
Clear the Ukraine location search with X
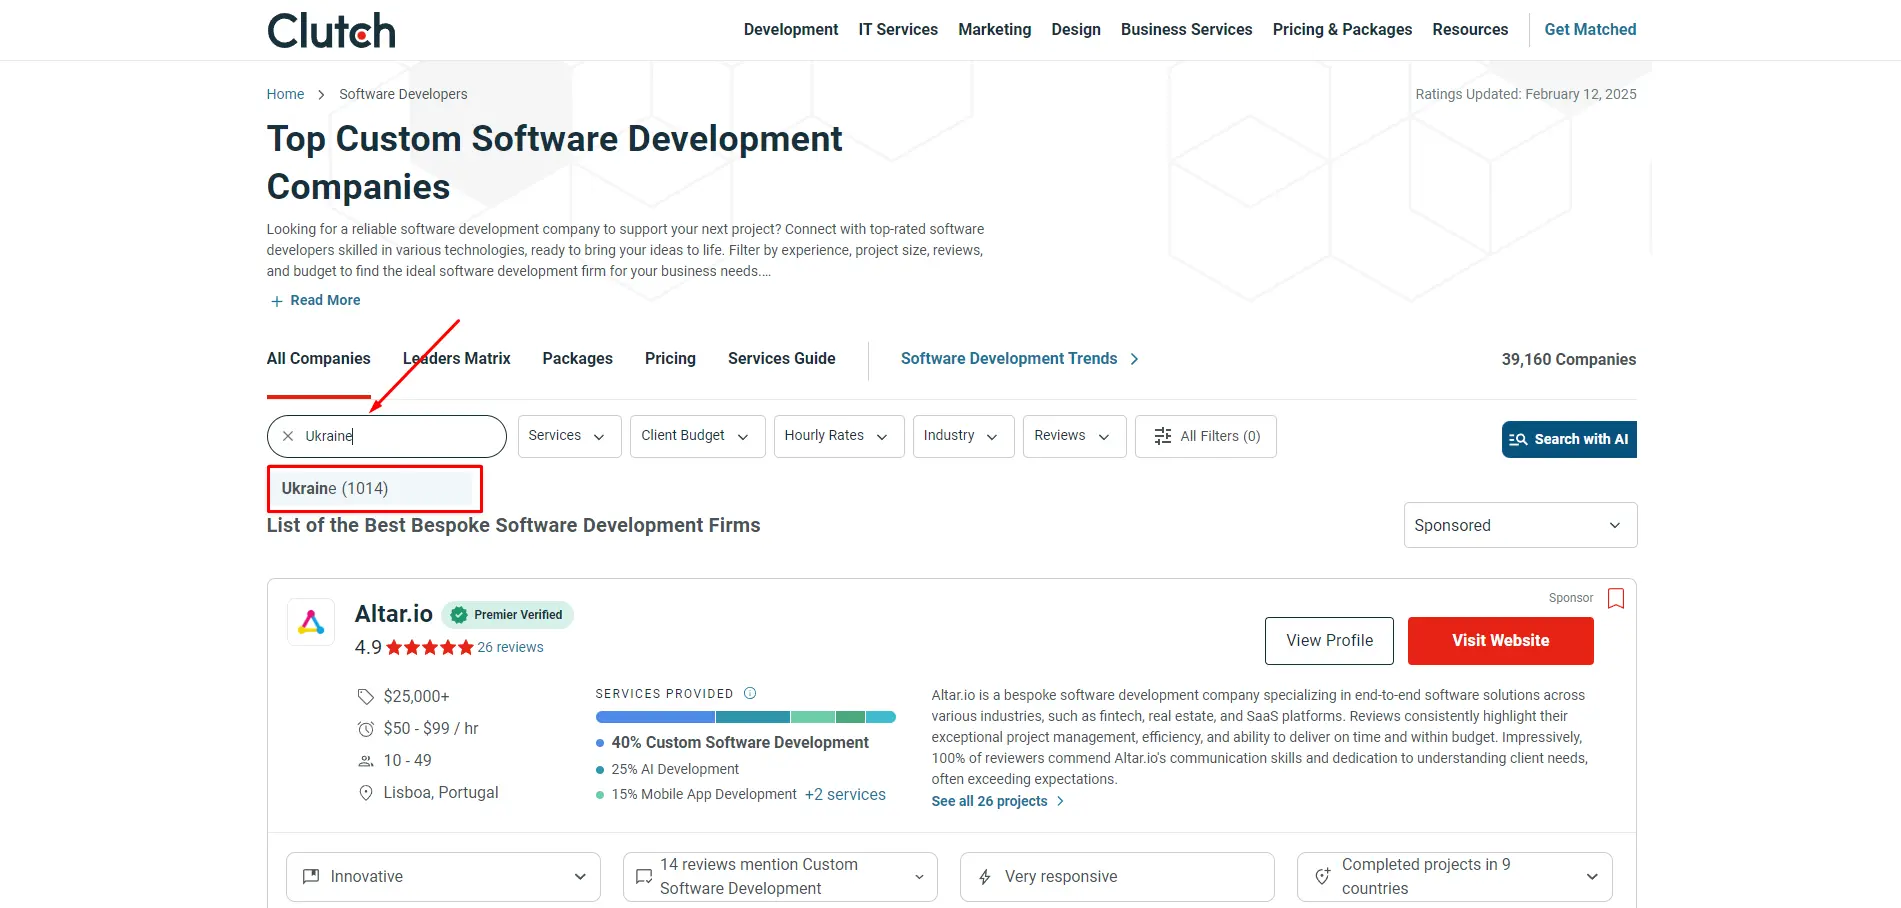pos(288,436)
